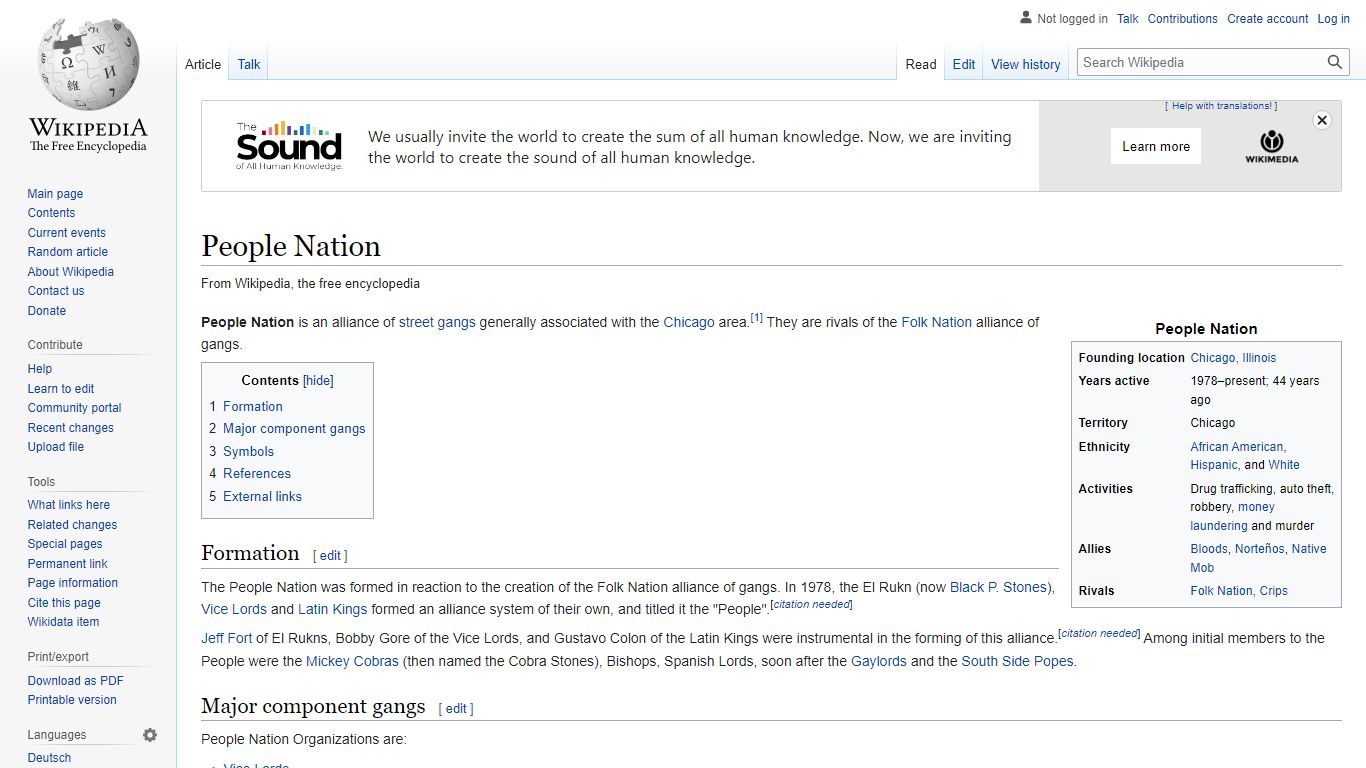The width and height of the screenshot is (1366, 768).
Task: Open About Wikipedia link
Action: [x=70, y=272]
